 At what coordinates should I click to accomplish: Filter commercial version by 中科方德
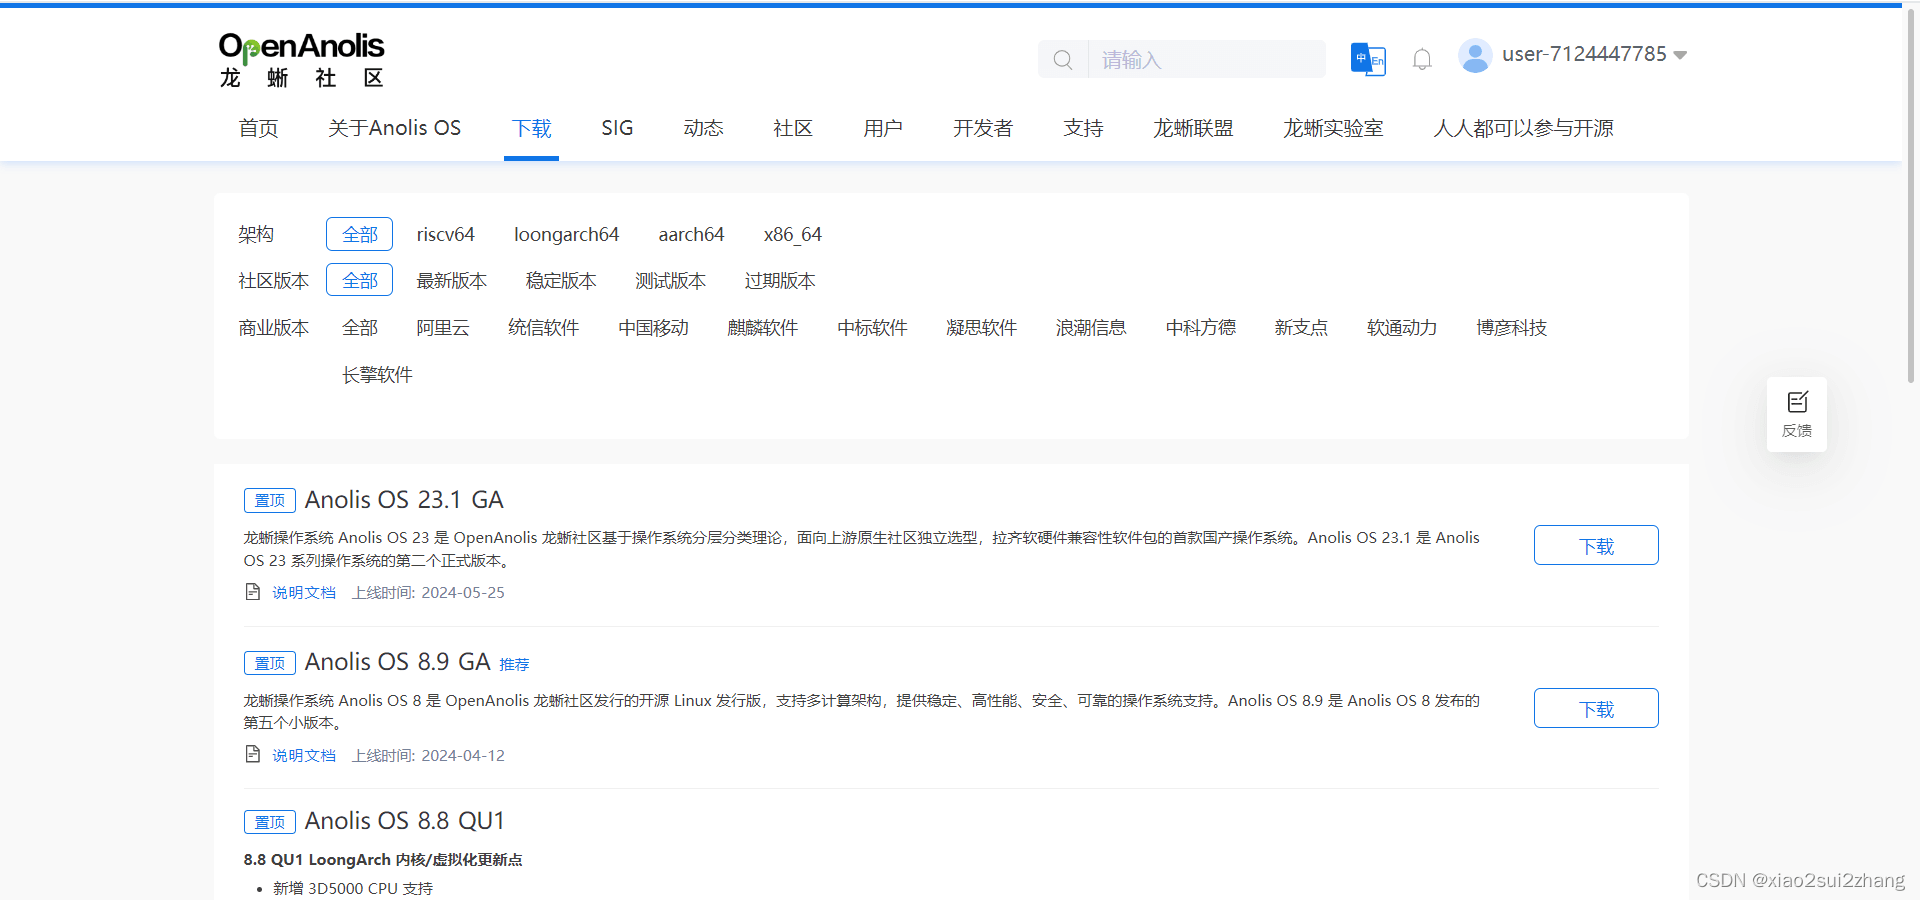[x=1200, y=328]
